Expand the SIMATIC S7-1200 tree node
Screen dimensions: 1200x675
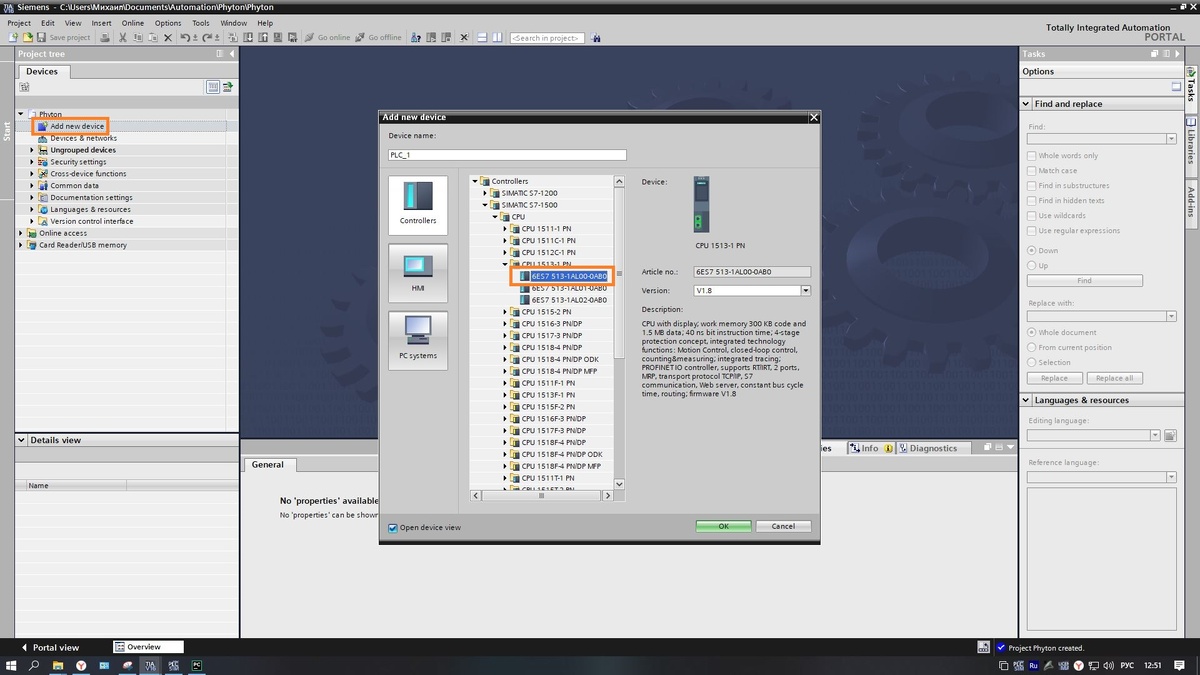(485, 193)
